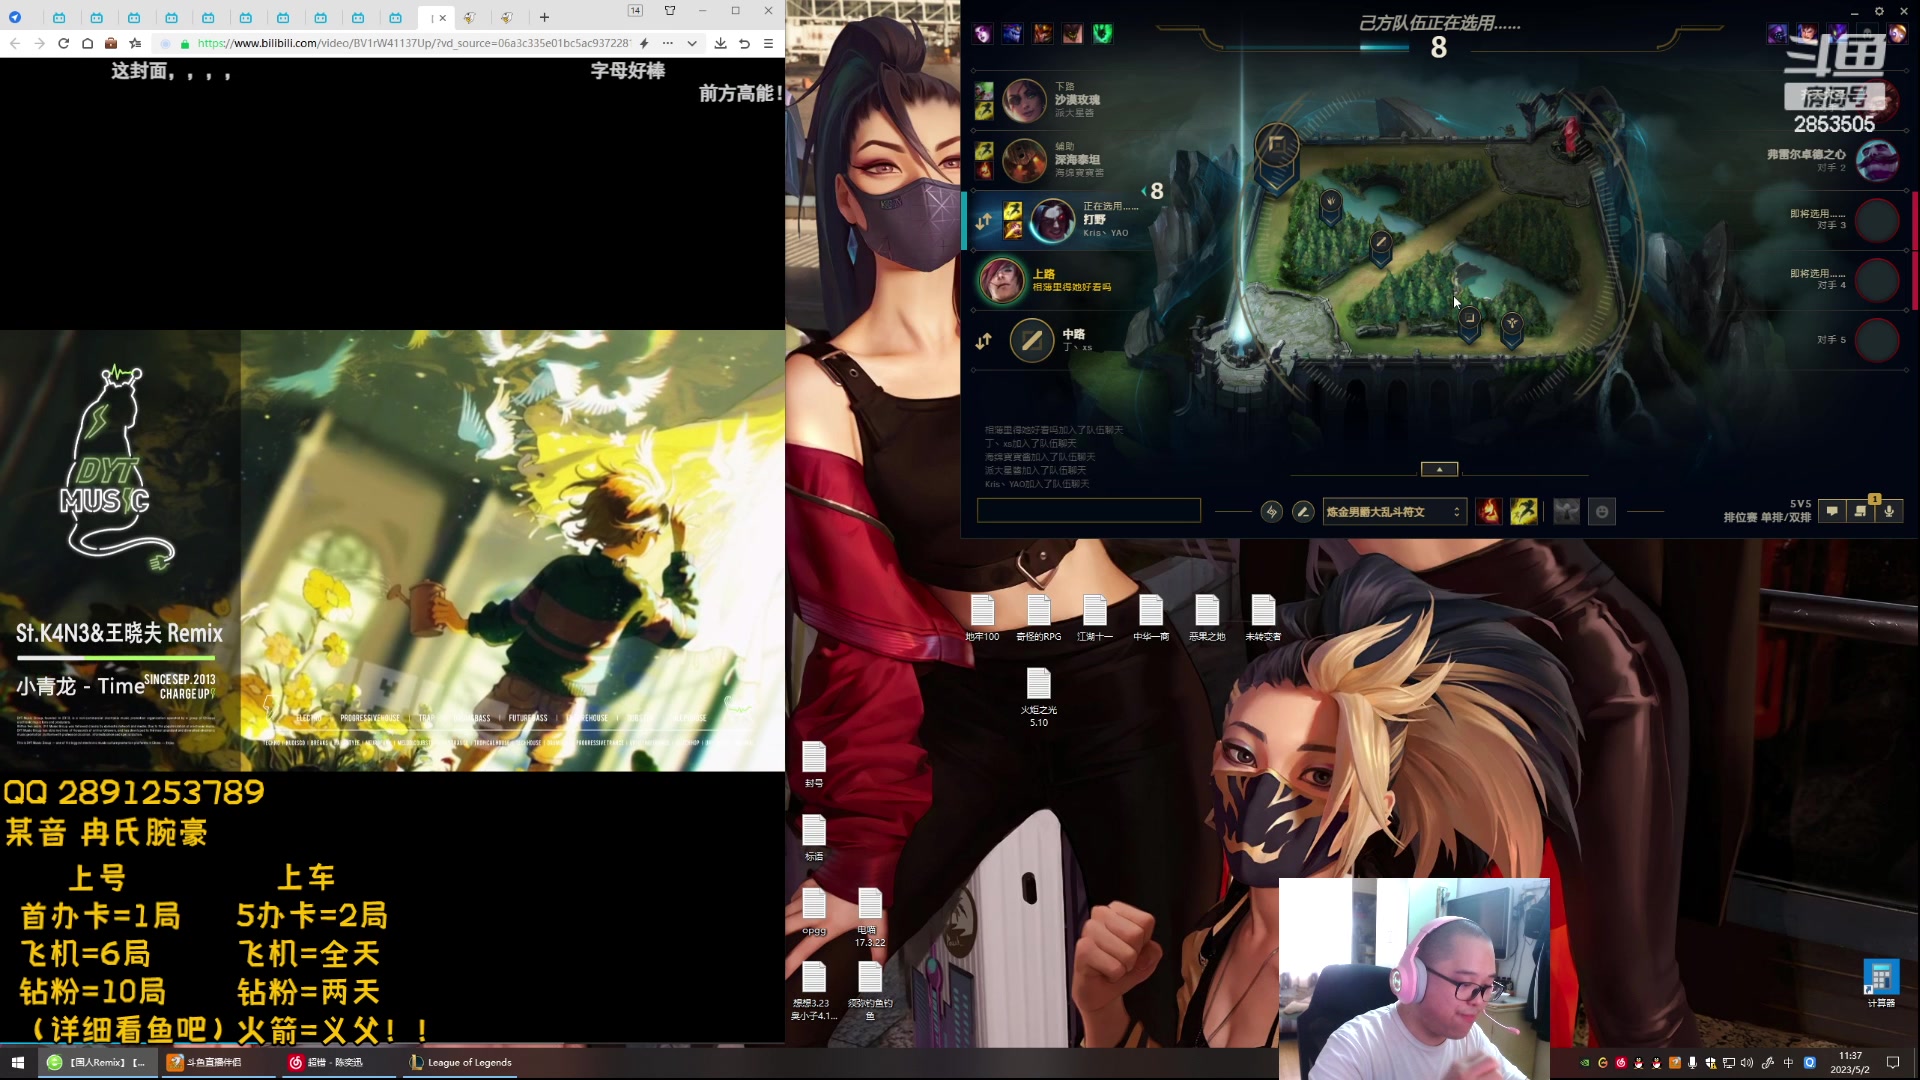The image size is (1920, 1080).
Task: Click the bilibili URL address field
Action: (414, 43)
